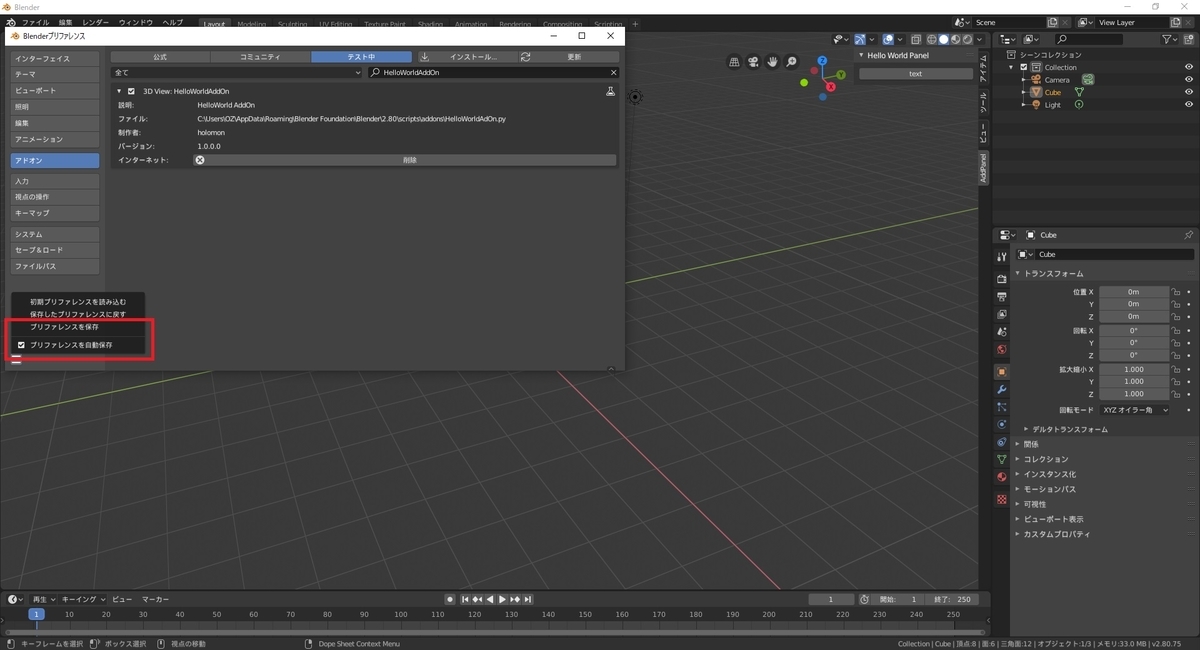Toggle lock for 位置 X value
1200x650 pixels.
click(x=1176, y=291)
